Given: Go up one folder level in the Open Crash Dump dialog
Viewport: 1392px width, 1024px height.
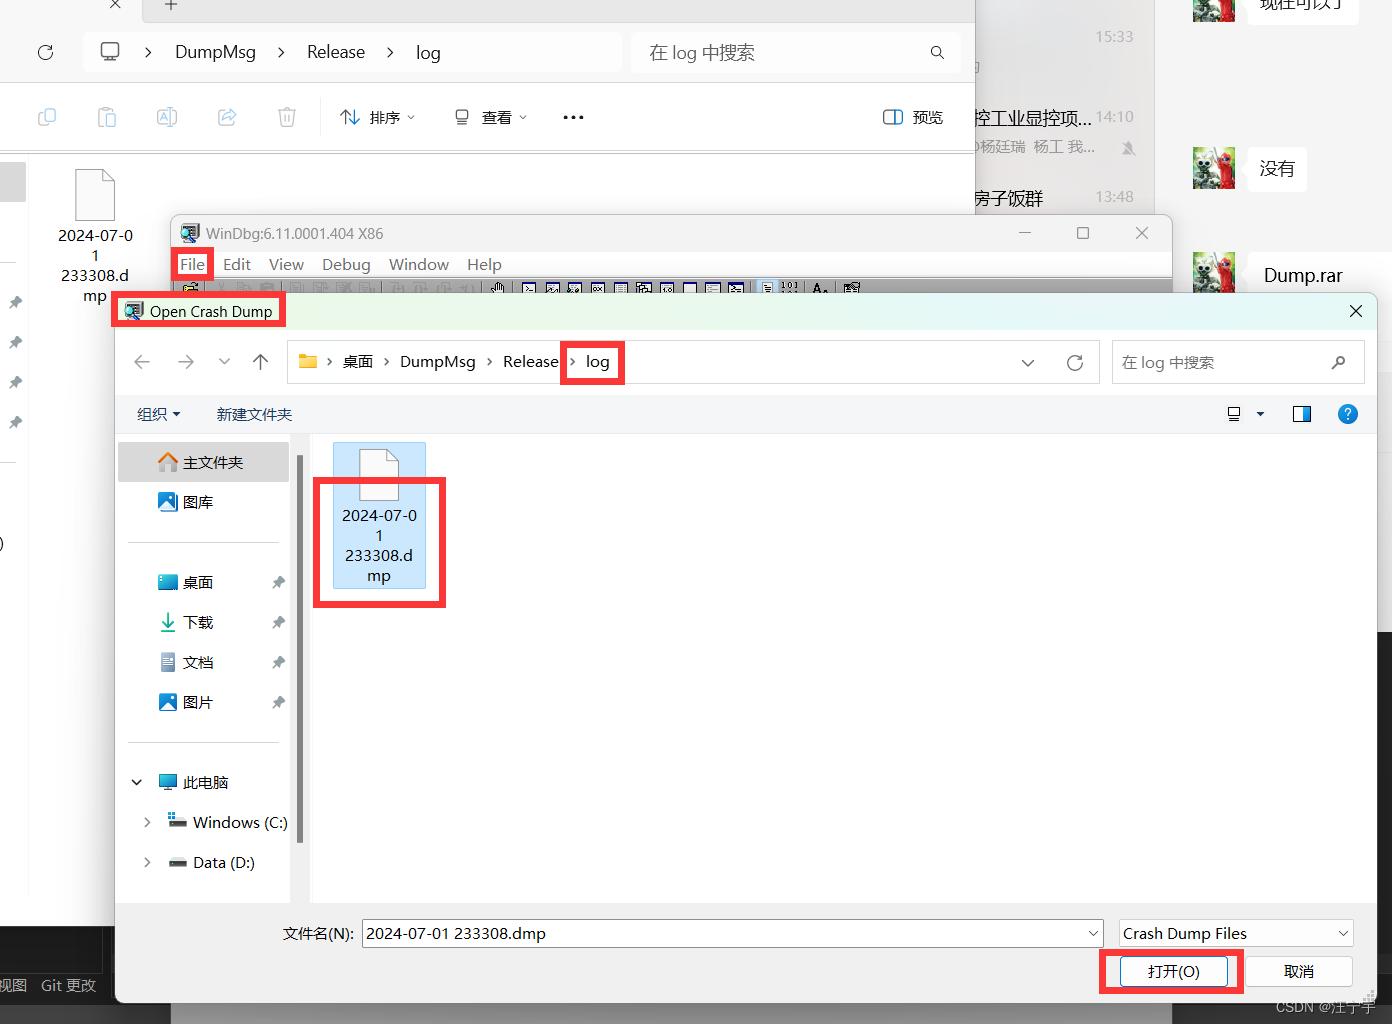Looking at the screenshot, I should 260,362.
